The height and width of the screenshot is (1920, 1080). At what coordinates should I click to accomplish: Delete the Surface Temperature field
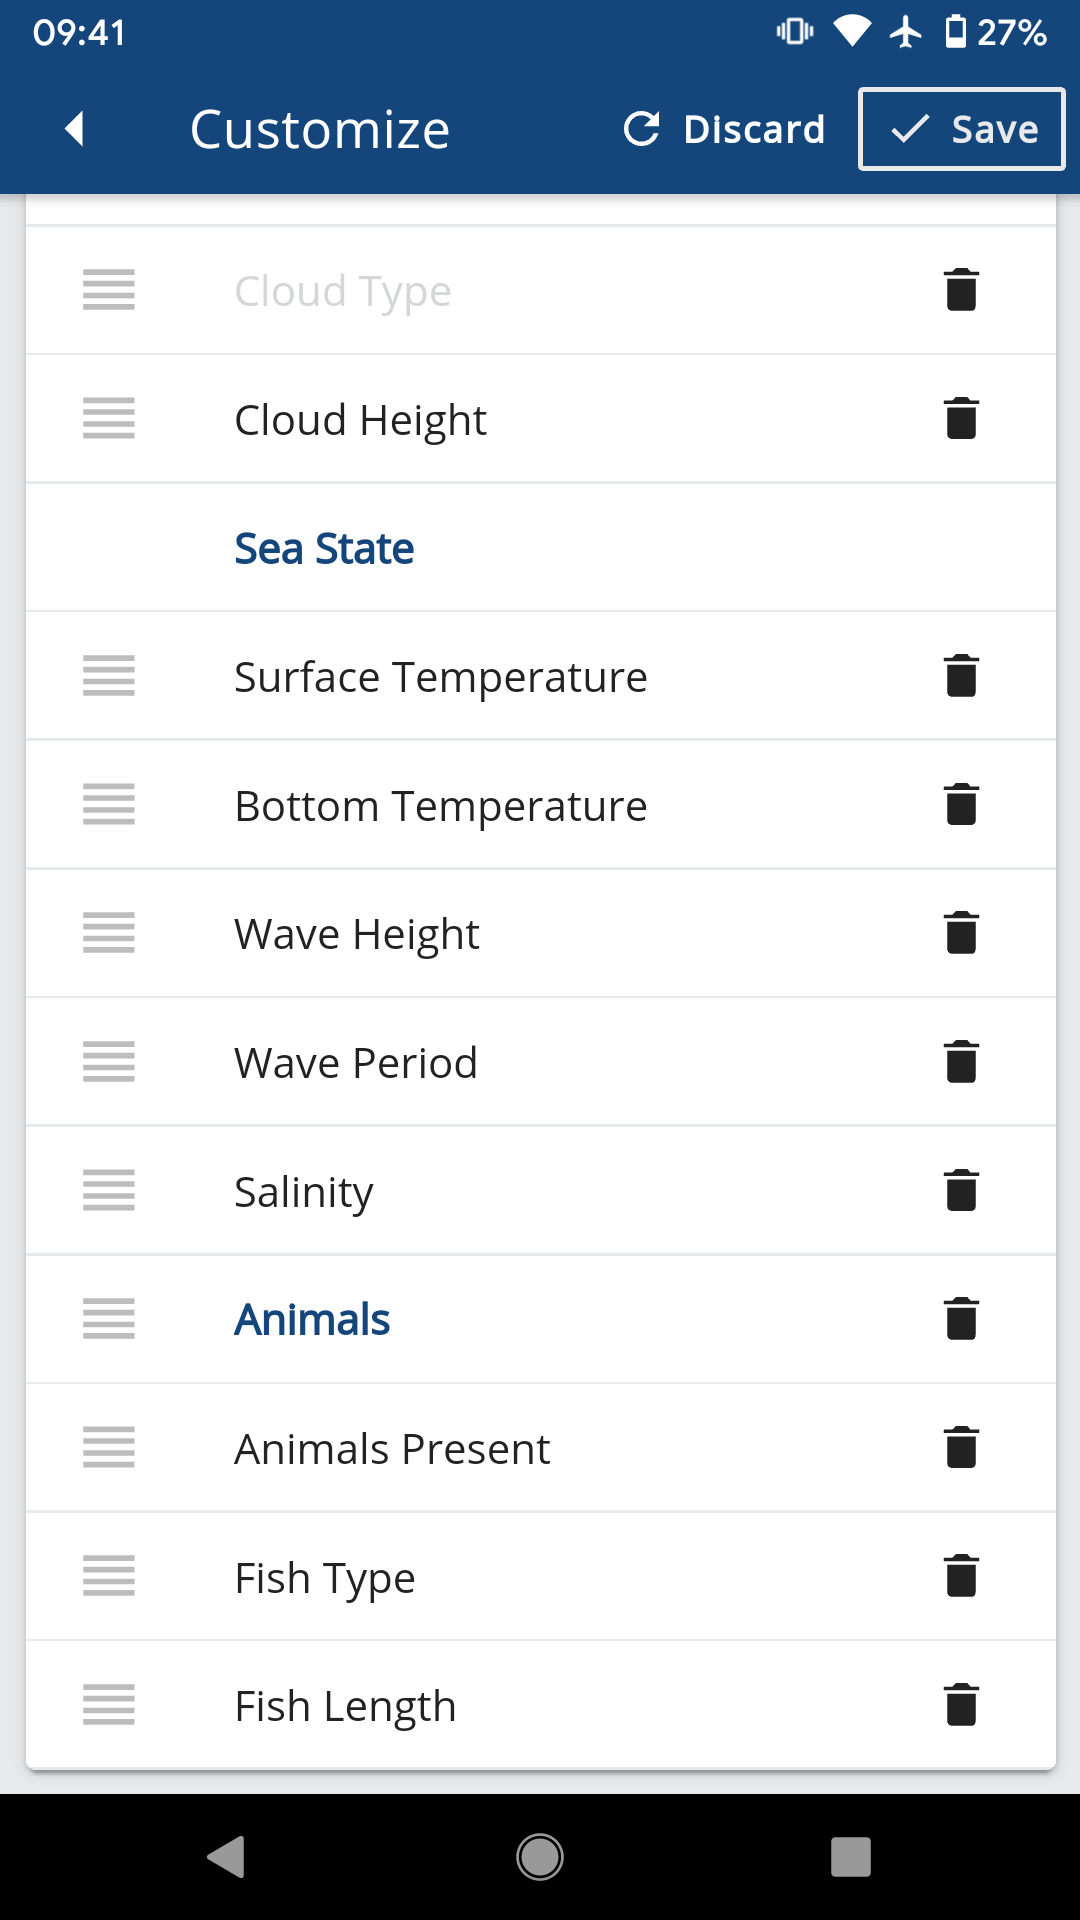pyautogui.click(x=961, y=676)
